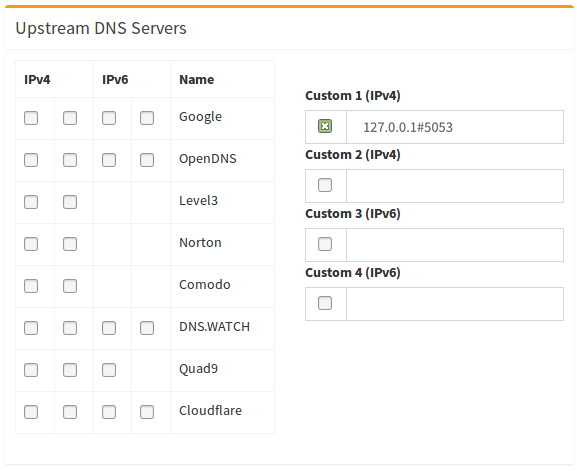Enable OpenDNS second IPv4 checkbox
The width and height of the screenshot is (577, 471).
pyautogui.click(x=70, y=160)
